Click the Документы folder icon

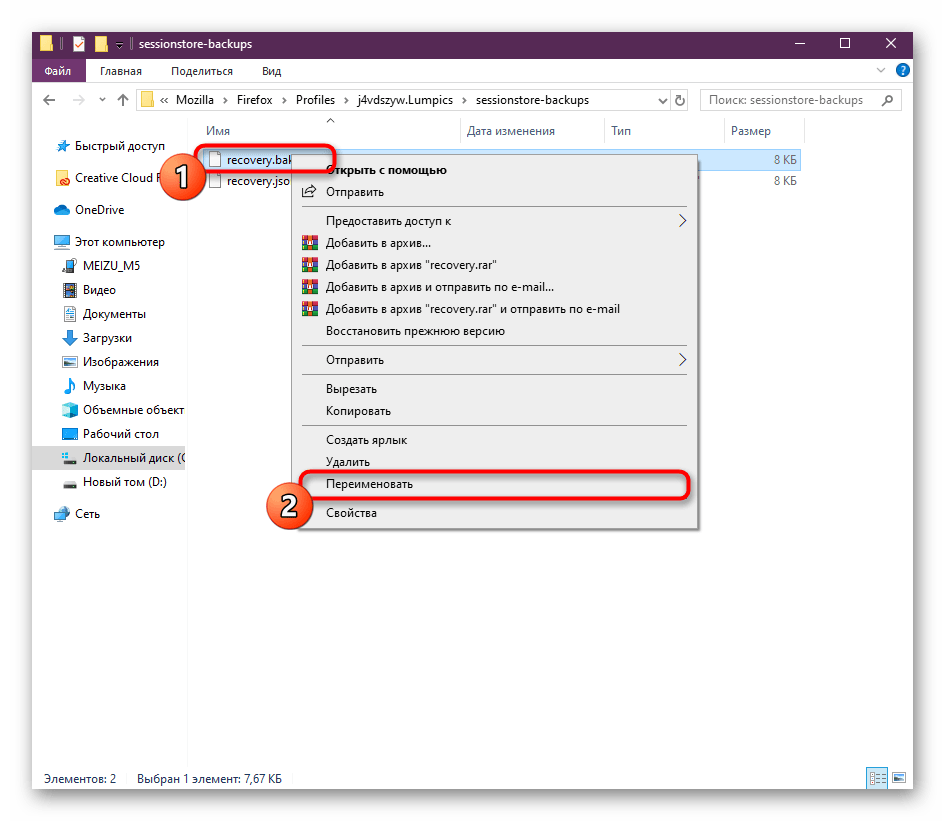(x=70, y=314)
